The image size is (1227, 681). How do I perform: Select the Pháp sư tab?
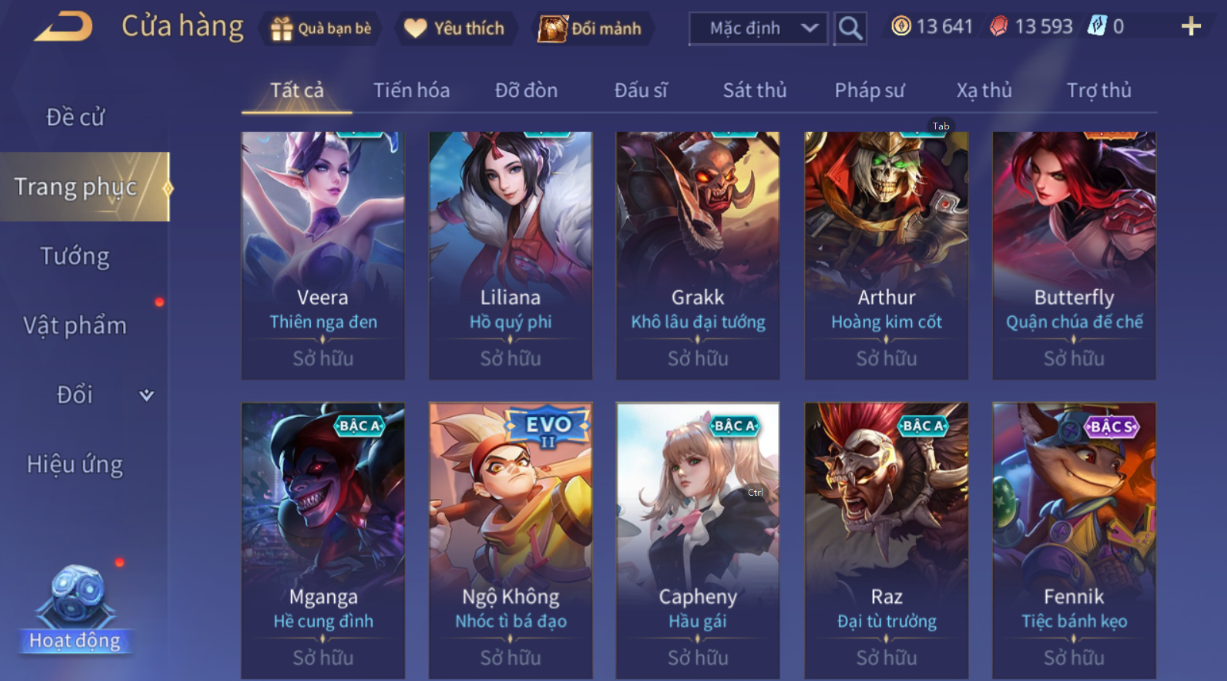870,90
